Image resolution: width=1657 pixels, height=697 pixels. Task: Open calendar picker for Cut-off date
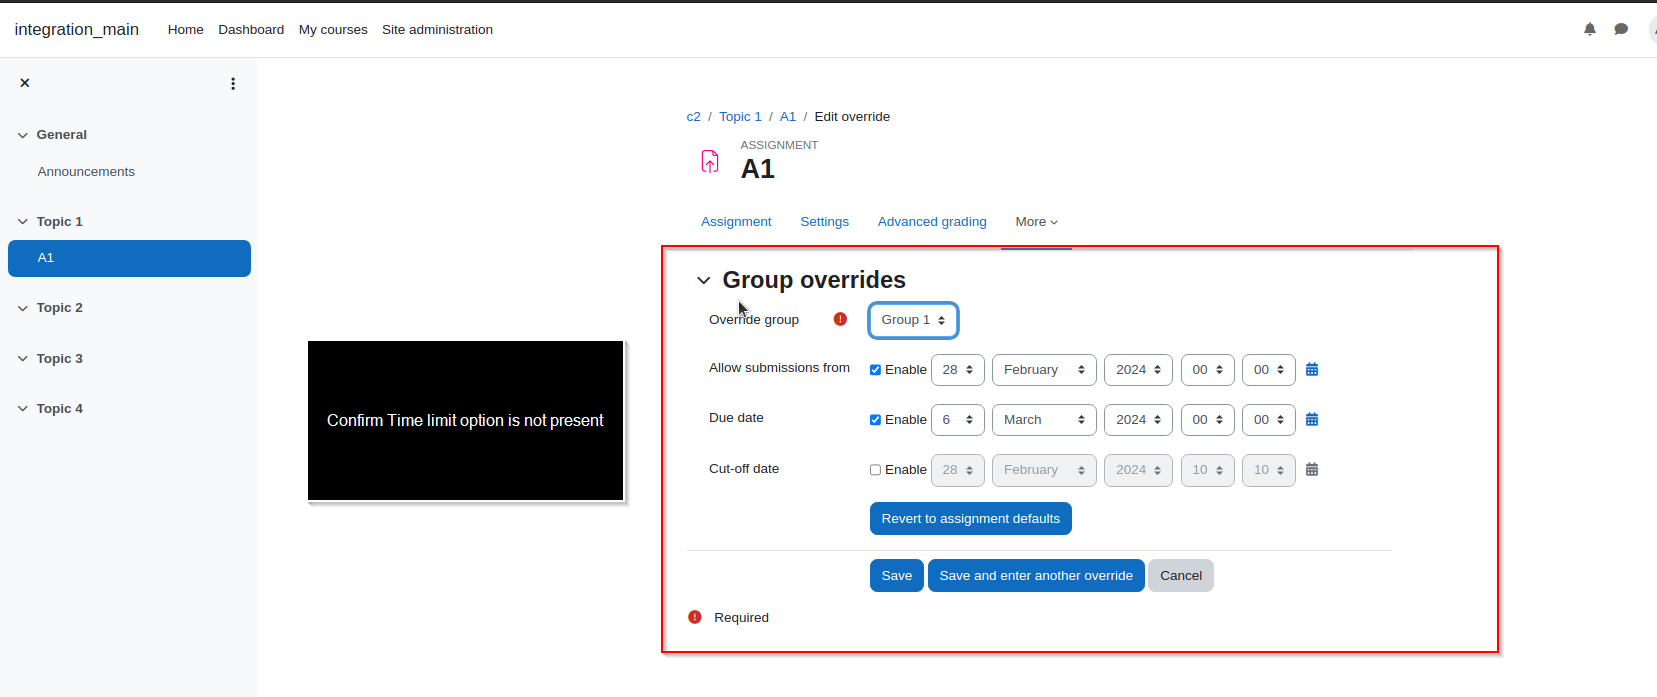[x=1312, y=470]
